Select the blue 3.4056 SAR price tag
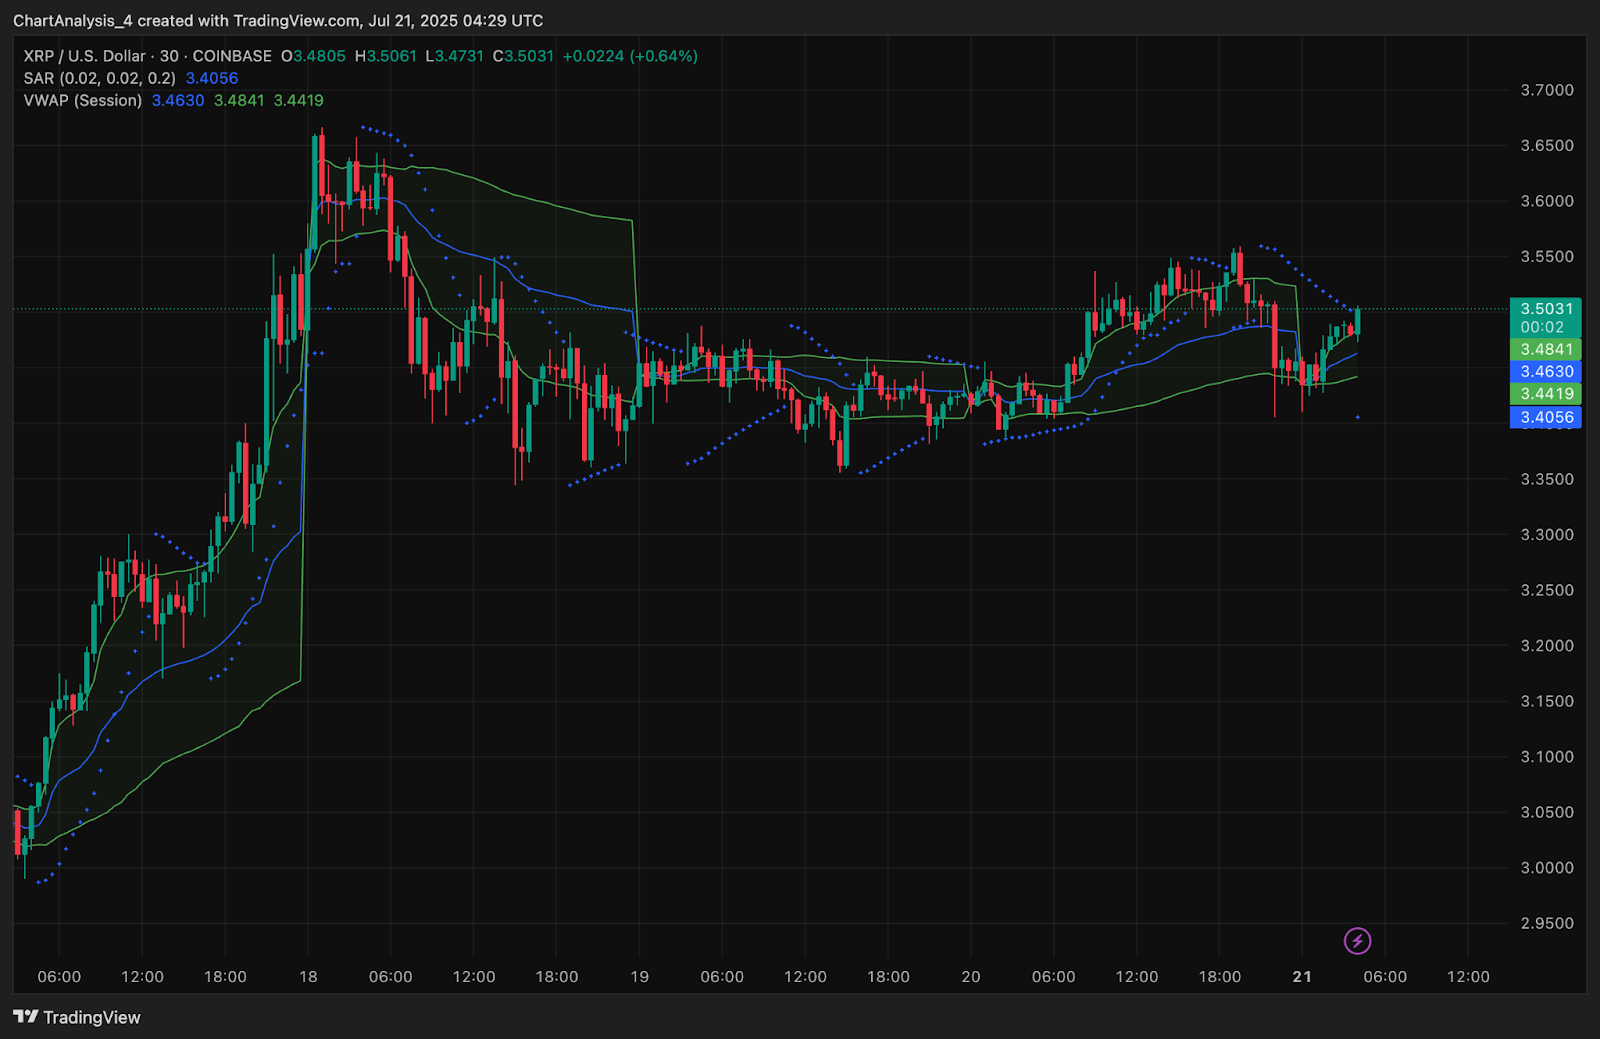 (1545, 418)
